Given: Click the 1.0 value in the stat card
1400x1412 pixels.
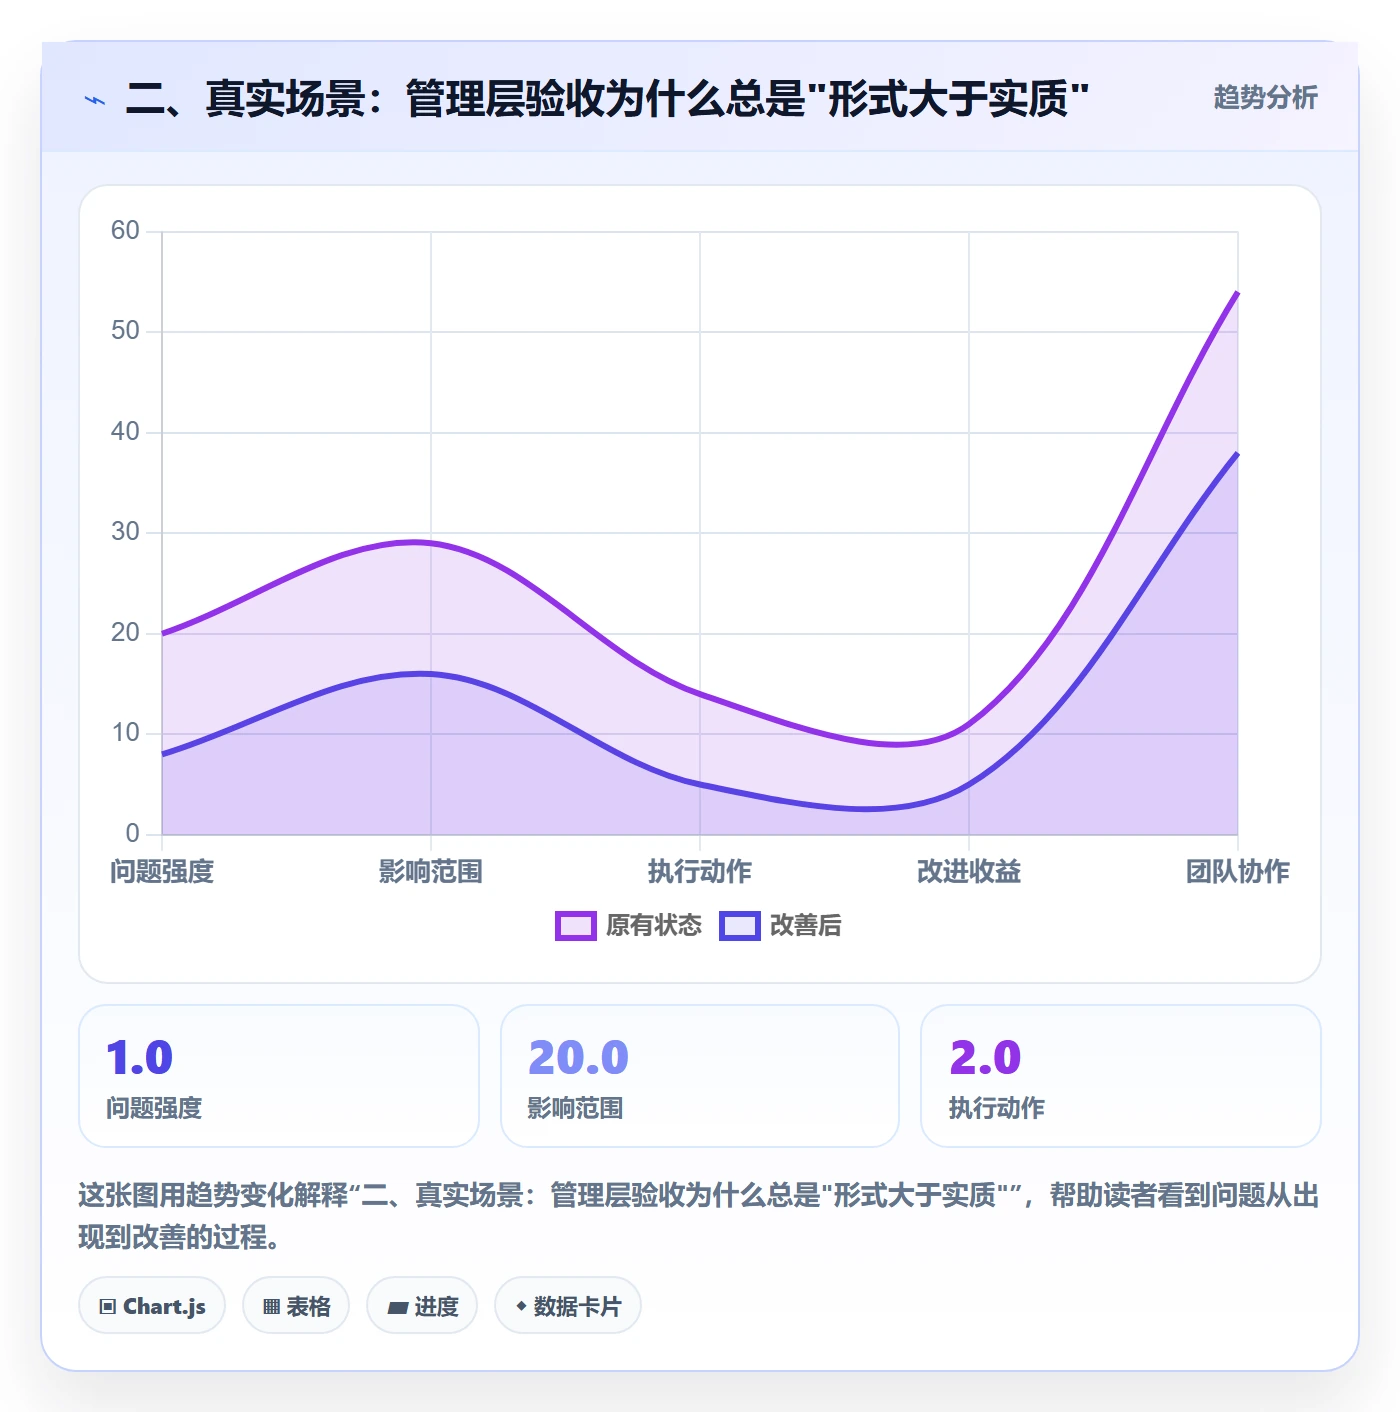Looking at the screenshot, I should point(140,1058).
